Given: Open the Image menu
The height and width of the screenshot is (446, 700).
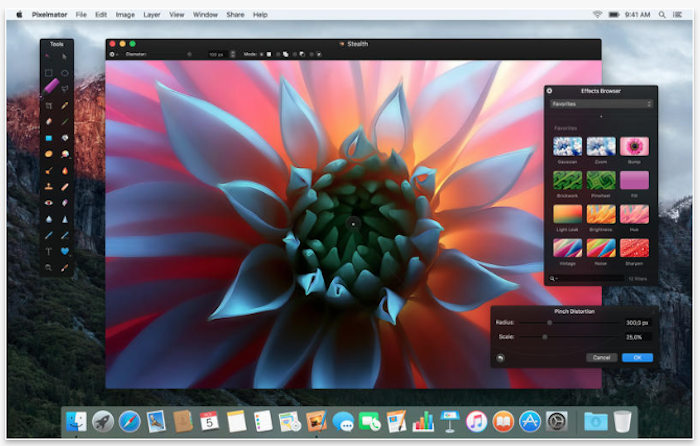Looking at the screenshot, I should pos(125,15).
